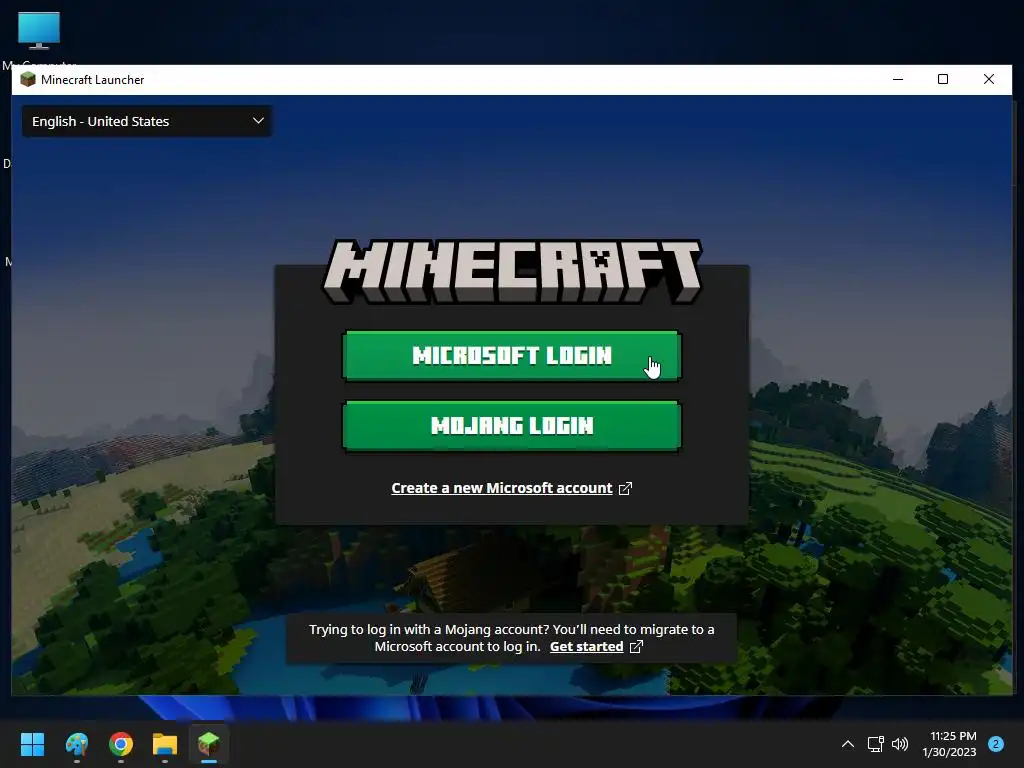Click external-link icon beside Get started
1024x768 pixels.
(x=636, y=647)
